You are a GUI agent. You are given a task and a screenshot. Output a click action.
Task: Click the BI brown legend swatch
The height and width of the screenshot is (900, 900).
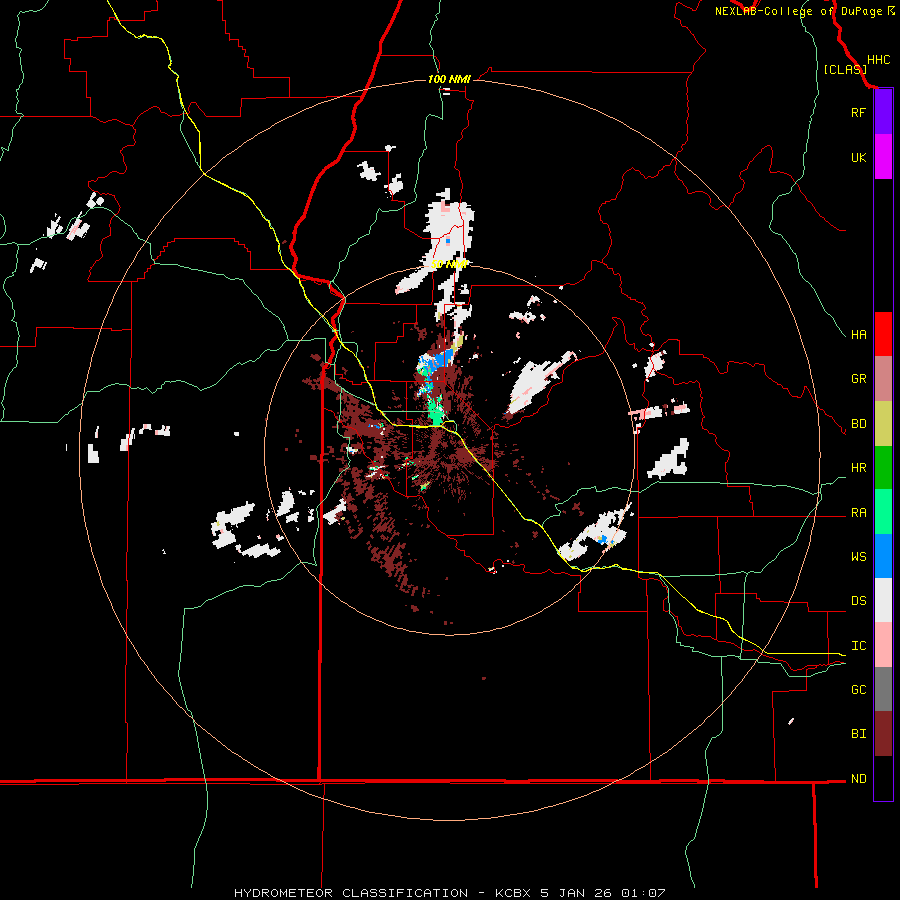pos(883,734)
